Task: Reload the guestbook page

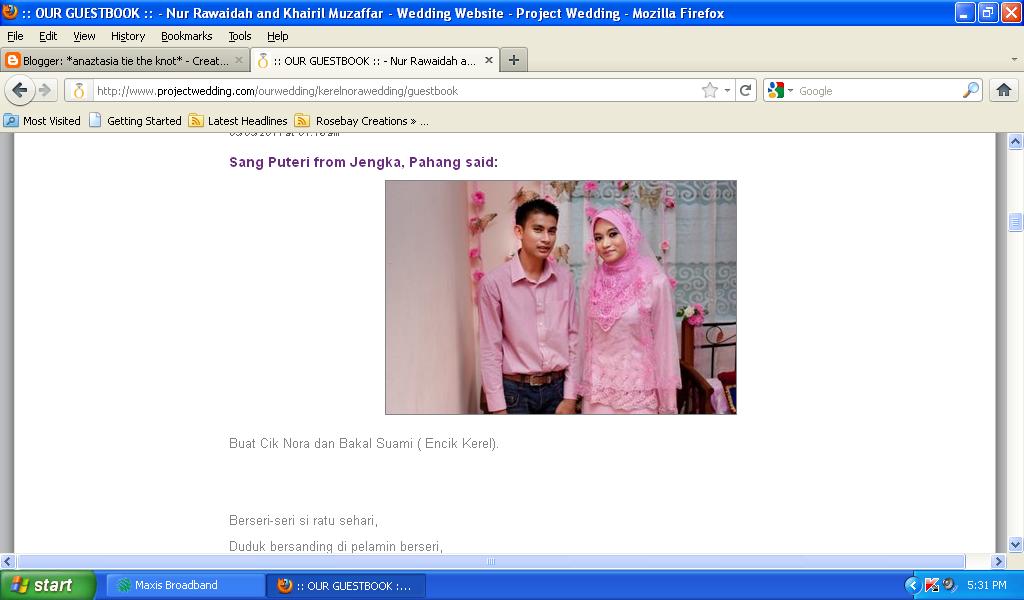Action: tap(746, 90)
